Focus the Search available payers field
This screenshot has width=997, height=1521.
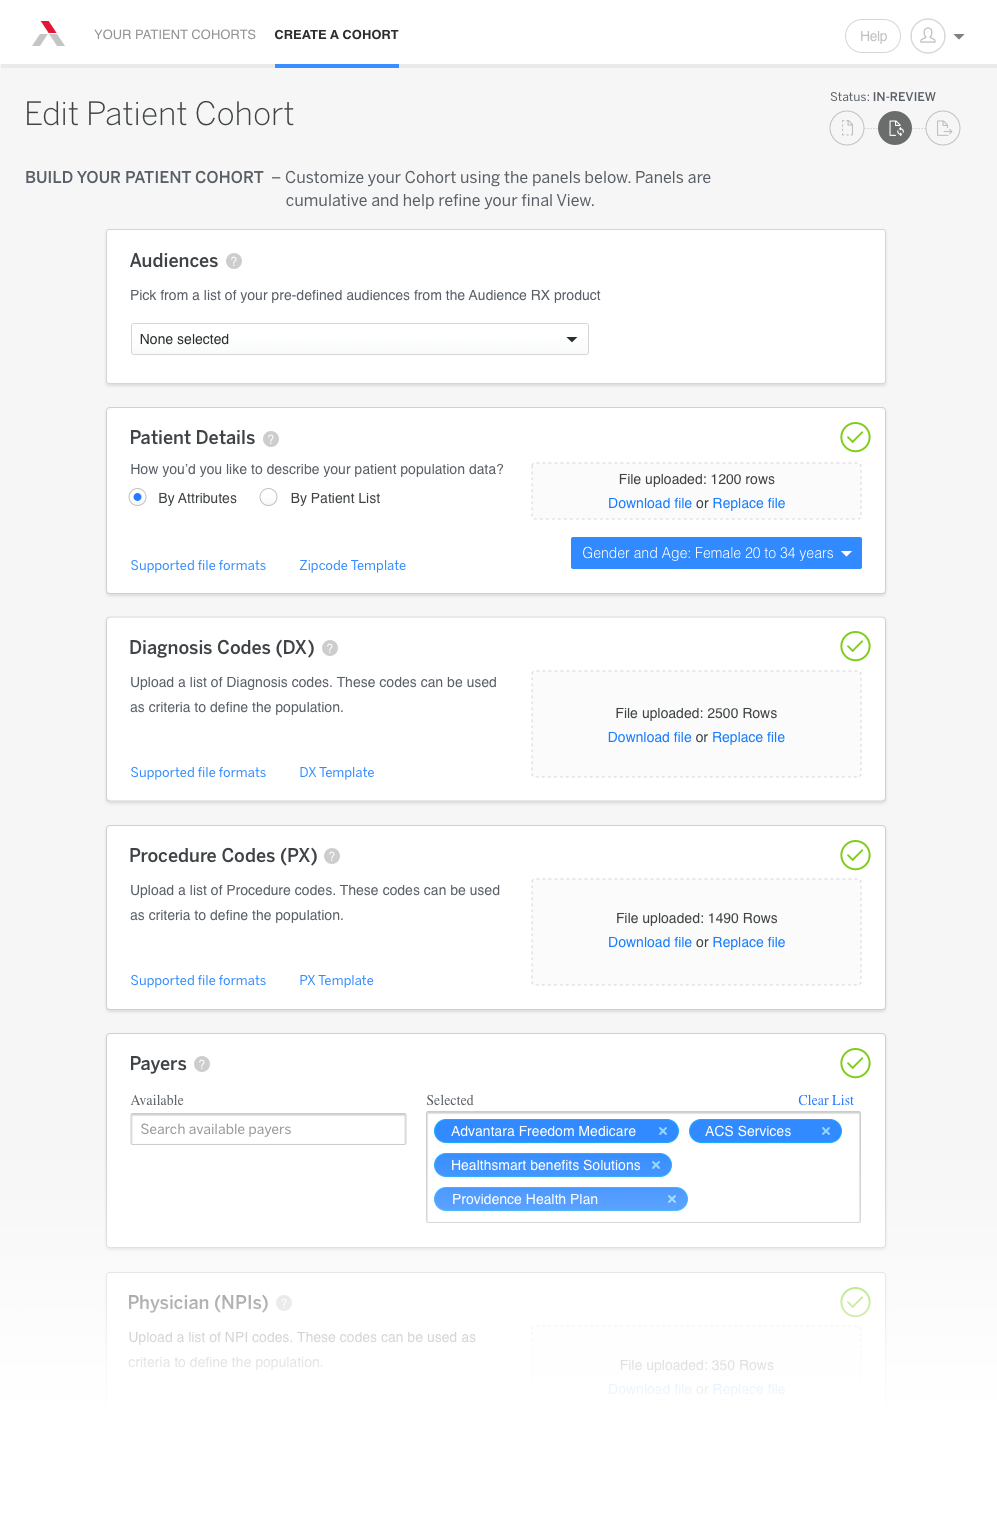pos(268,1129)
